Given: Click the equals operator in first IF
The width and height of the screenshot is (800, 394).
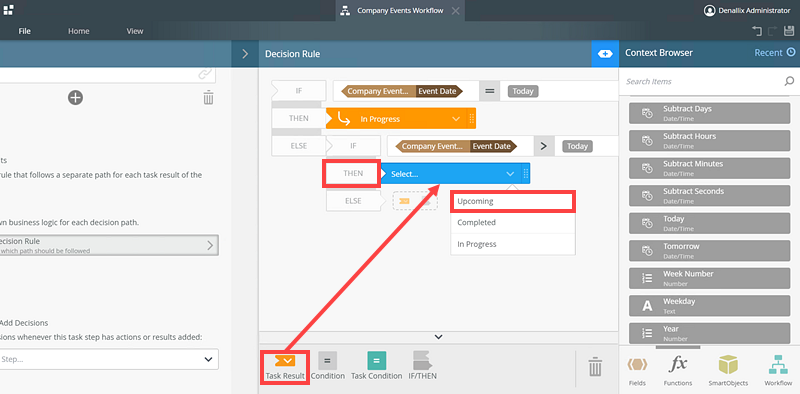Looking at the screenshot, I should click(490, 92).
